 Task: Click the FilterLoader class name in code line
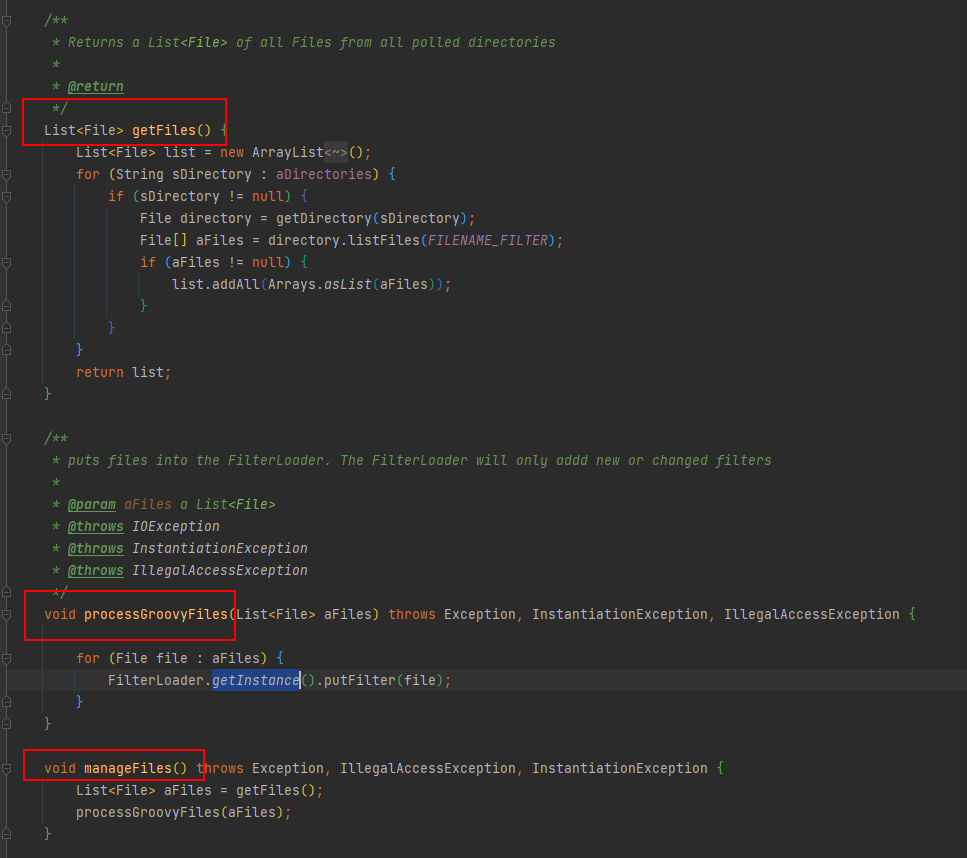(156, 680)
